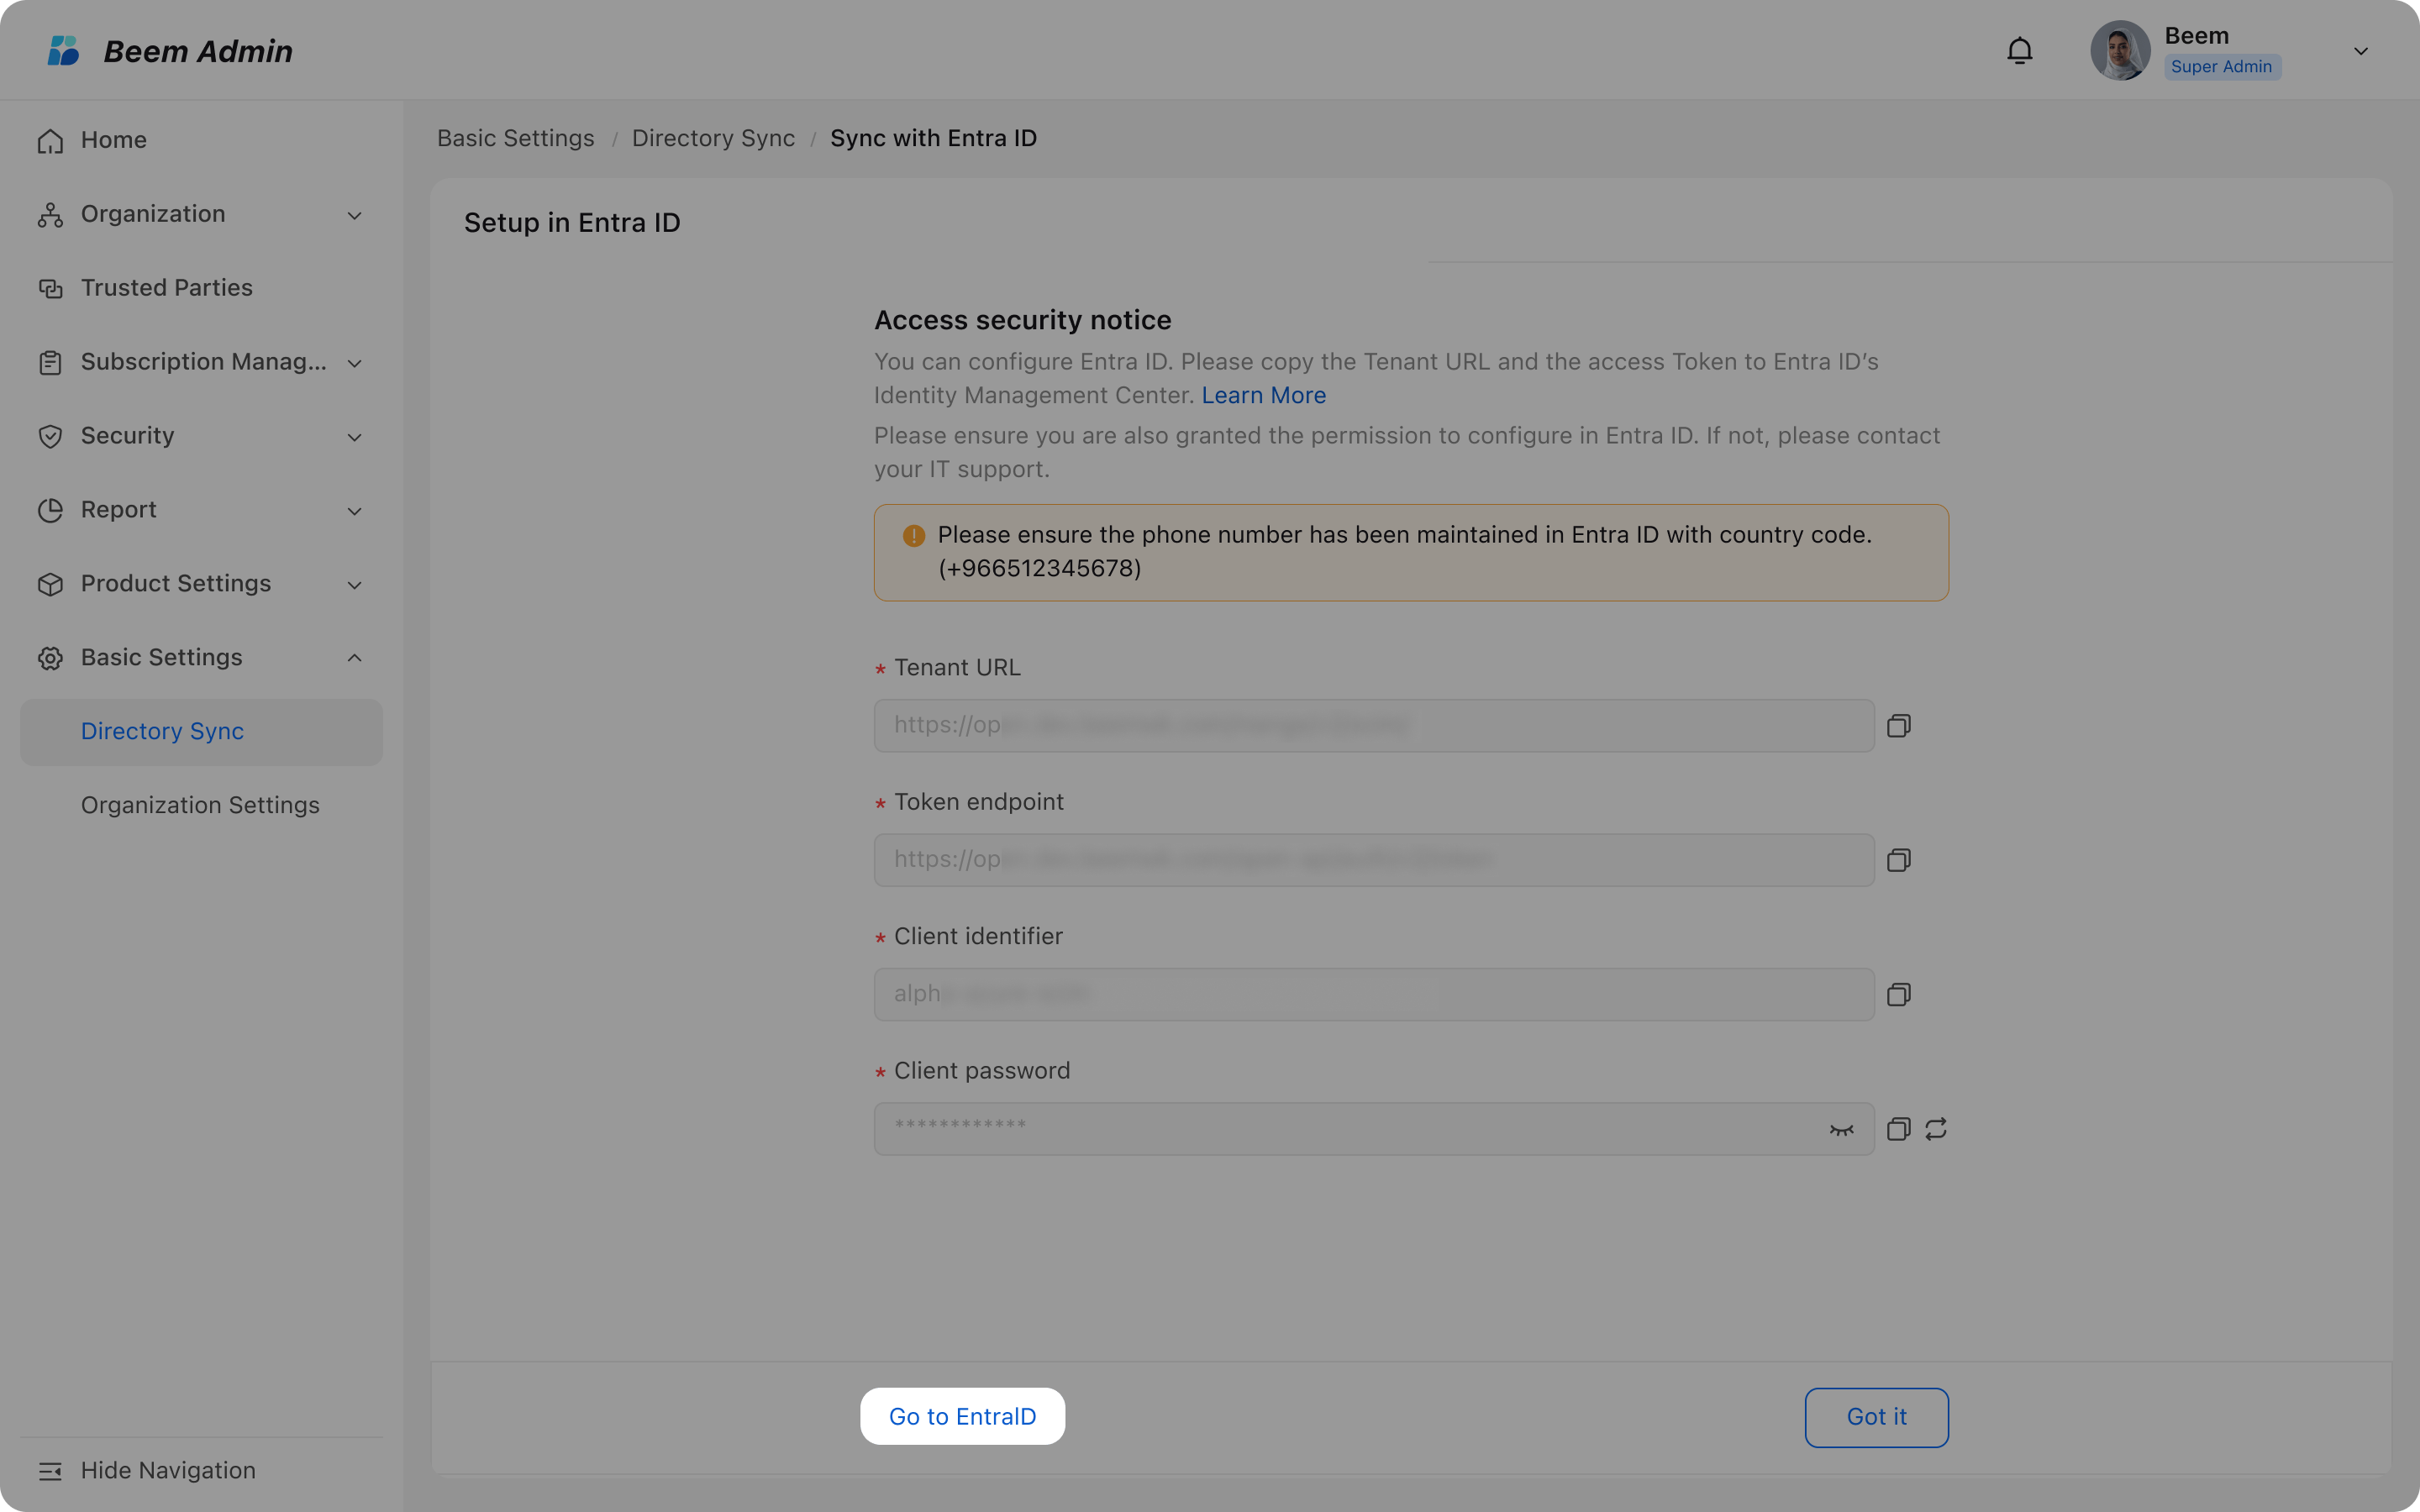Click the warning icon in the phone number notice
The width and height of the screenshot is (2420, 1512).
(x=913, y=536)
